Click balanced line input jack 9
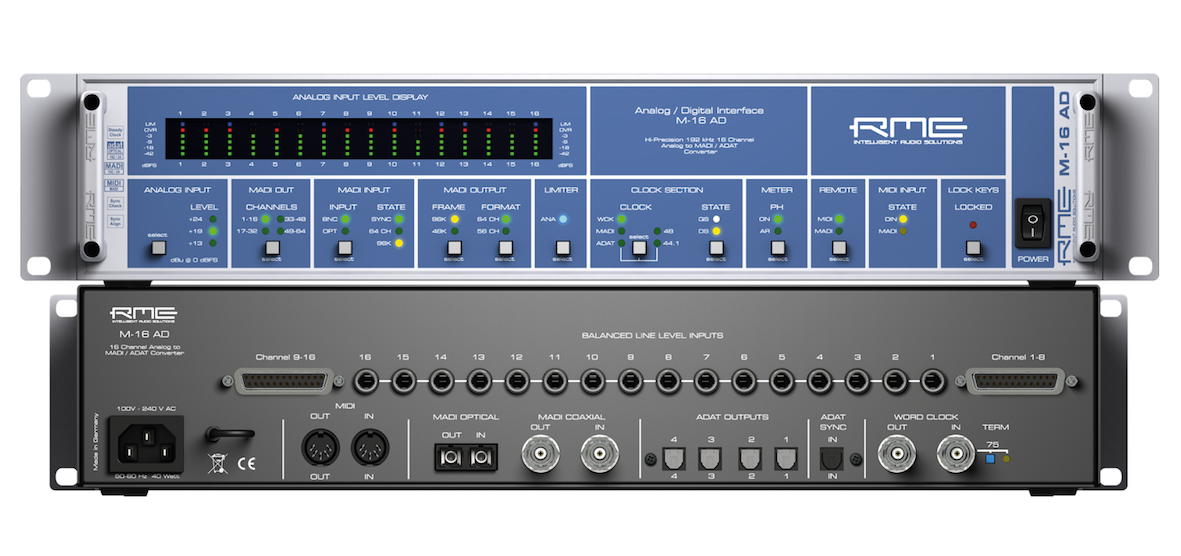Viewport: 1181px width, 556px height. 630,381
